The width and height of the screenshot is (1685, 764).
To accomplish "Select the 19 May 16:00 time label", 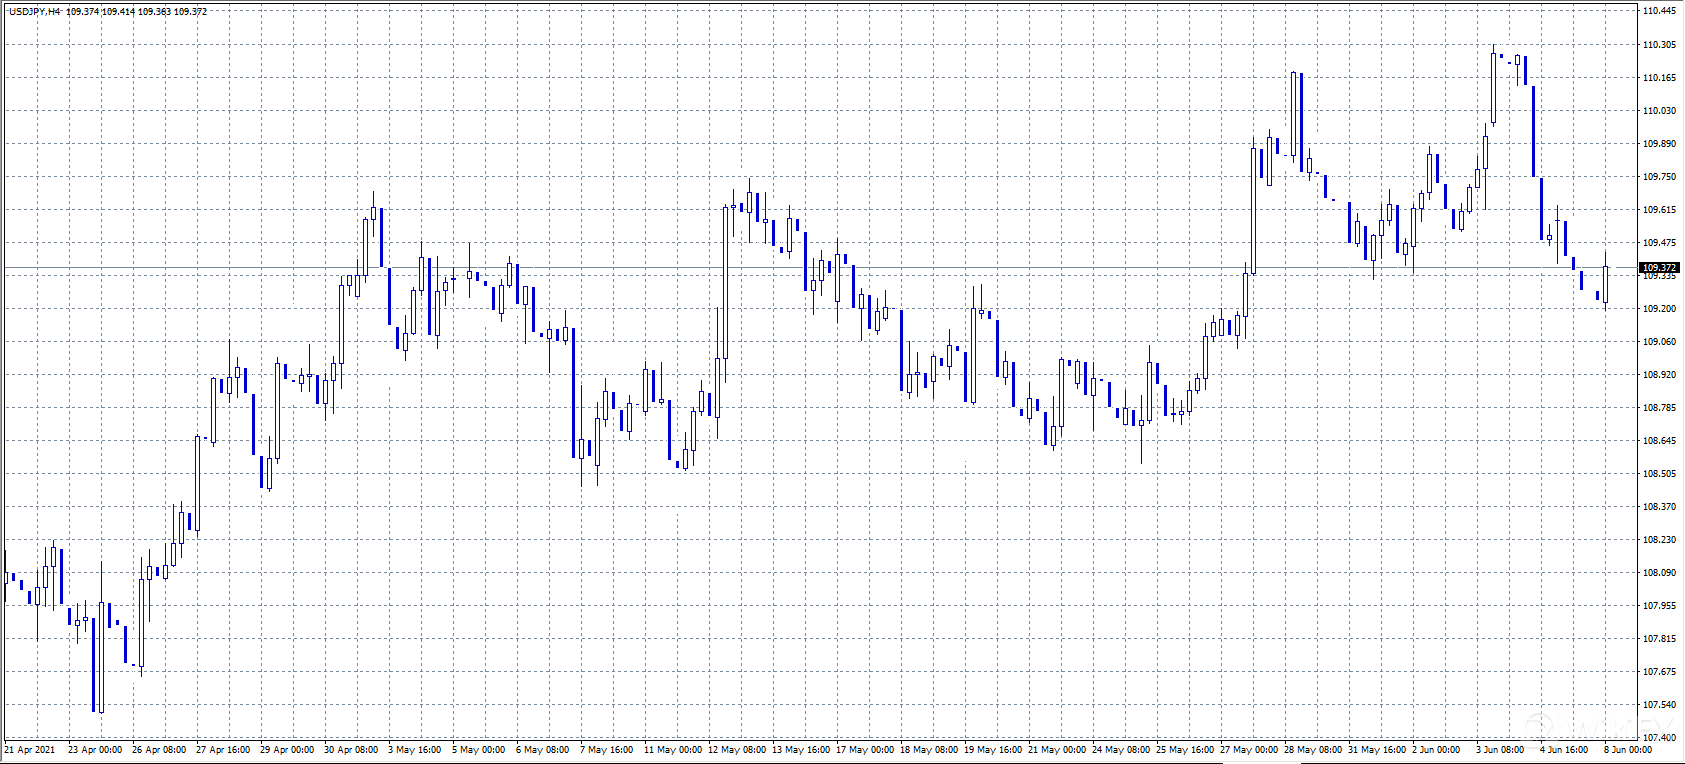I will tap(993, 749).
